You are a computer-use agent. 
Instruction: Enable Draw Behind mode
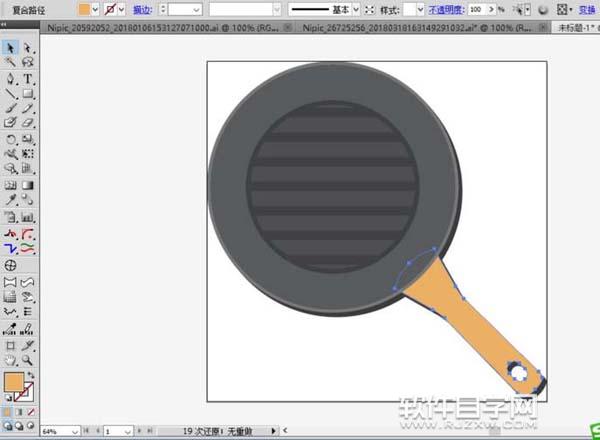[x=19, y=425]
